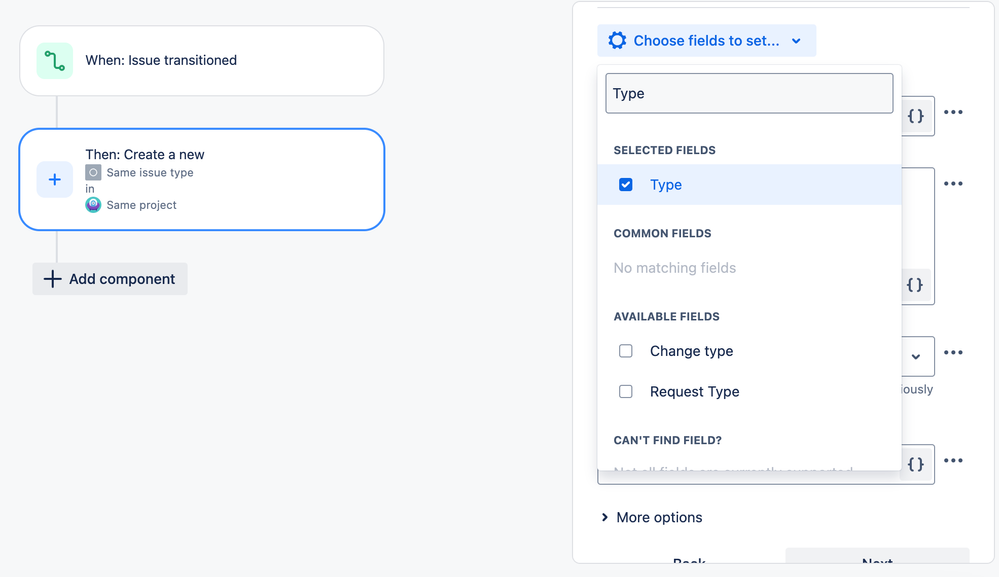Open the topmost three-dot more menu
The image size is (999, 577).
[953, 112]
